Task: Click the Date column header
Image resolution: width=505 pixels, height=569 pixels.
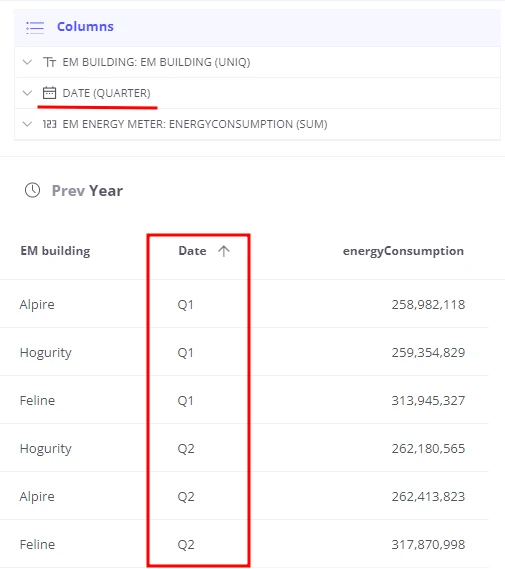Action: pos(192,251)
